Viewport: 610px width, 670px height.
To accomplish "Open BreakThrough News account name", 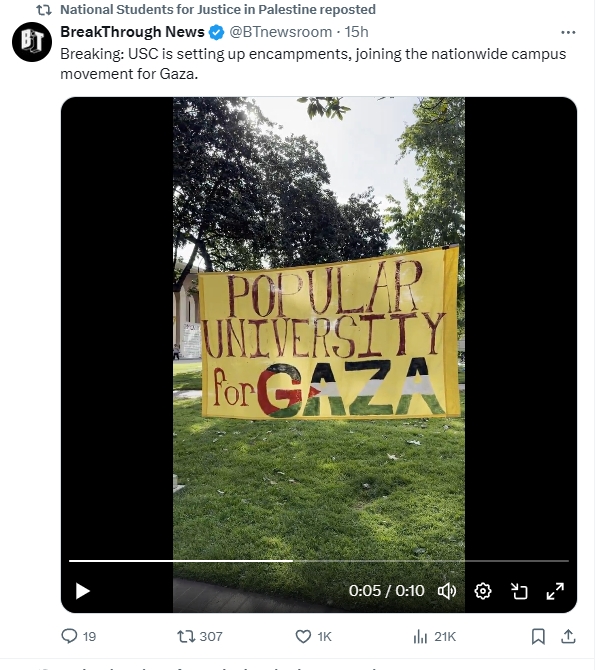I will [132, 32].
